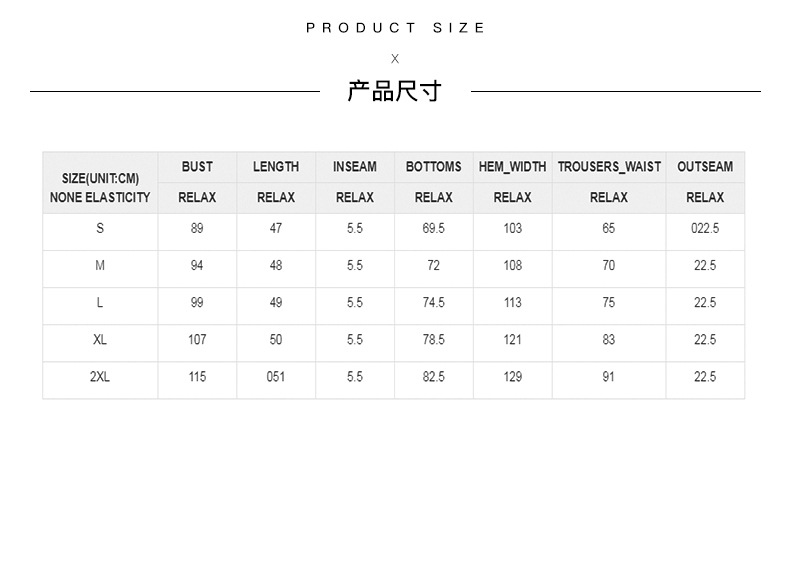The width and height of the screenshot is (790, 574).
Task: Select the M size row label
Action: click(100, 266)
